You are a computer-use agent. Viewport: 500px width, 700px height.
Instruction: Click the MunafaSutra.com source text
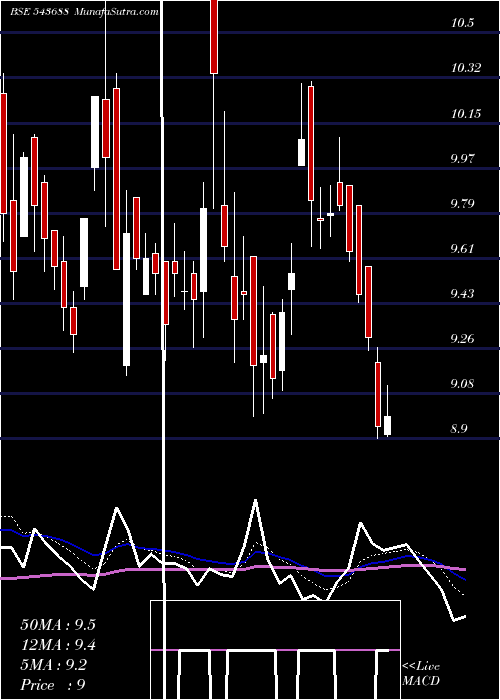click(117, 12)
